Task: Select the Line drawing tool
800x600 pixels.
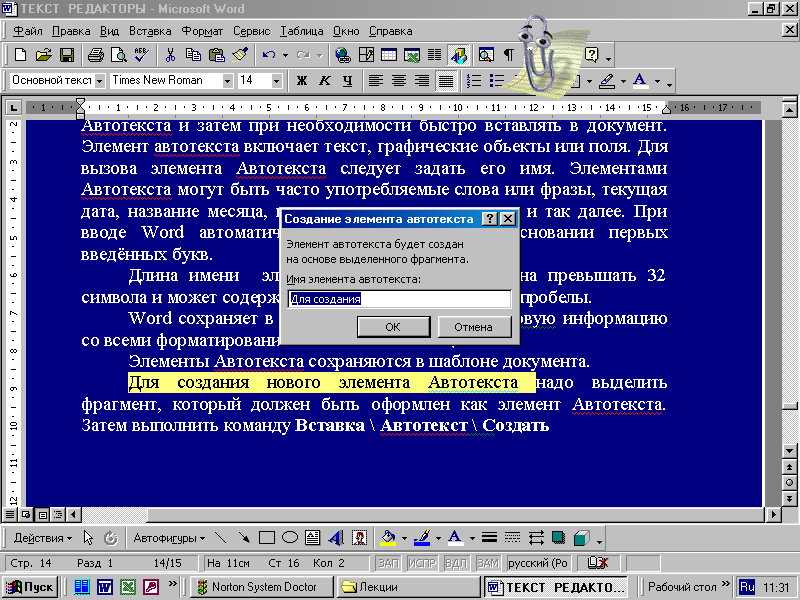Action: click(221, 538)
